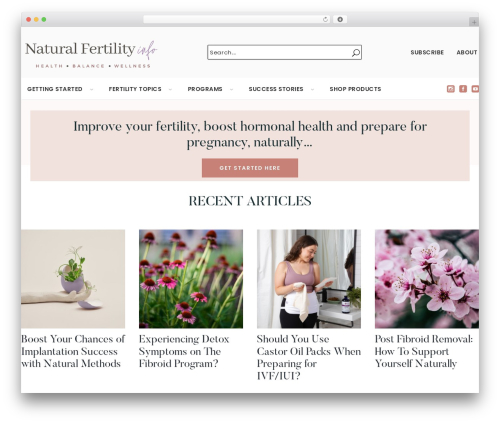Read Post Fibroid Removal article title
Screen dimensions: 500x423
(424, 351)
